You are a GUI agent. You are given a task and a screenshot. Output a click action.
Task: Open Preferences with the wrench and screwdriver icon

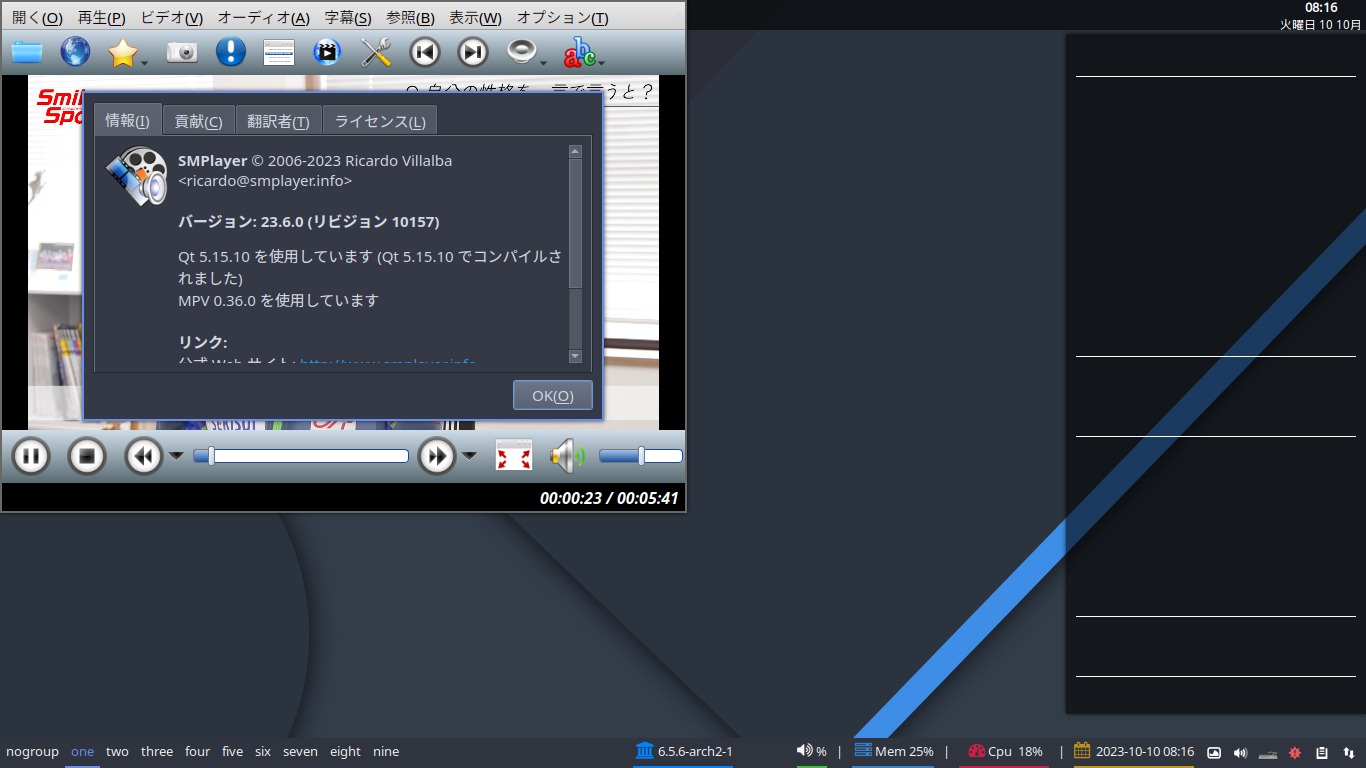coord(375,52)
